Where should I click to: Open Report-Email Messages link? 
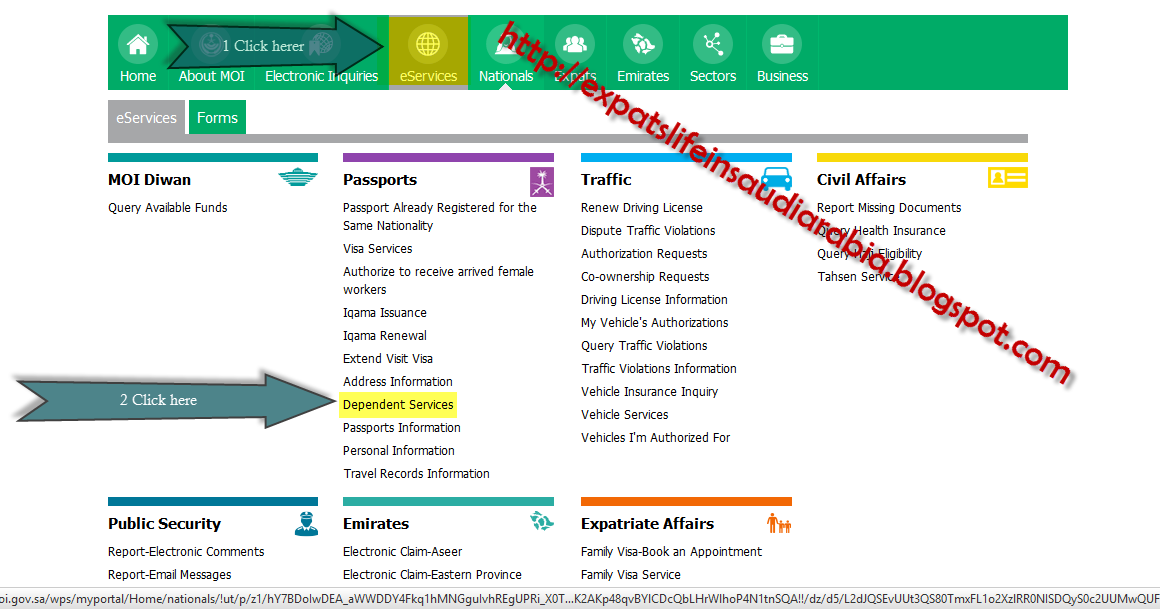point(169,575)
